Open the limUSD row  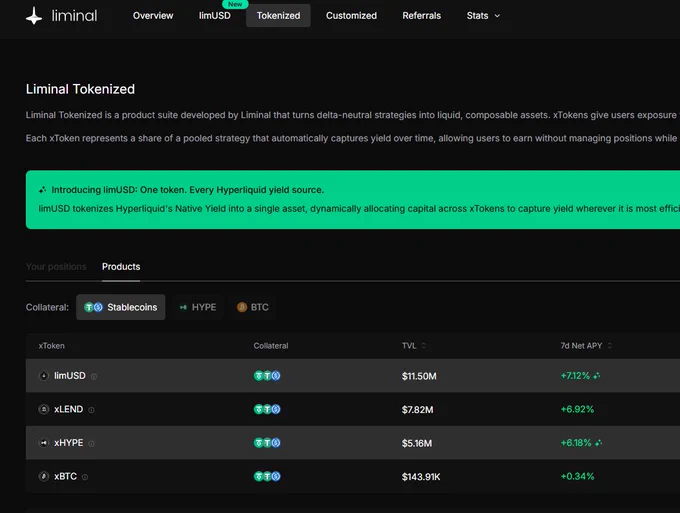[x=353, y=376]
